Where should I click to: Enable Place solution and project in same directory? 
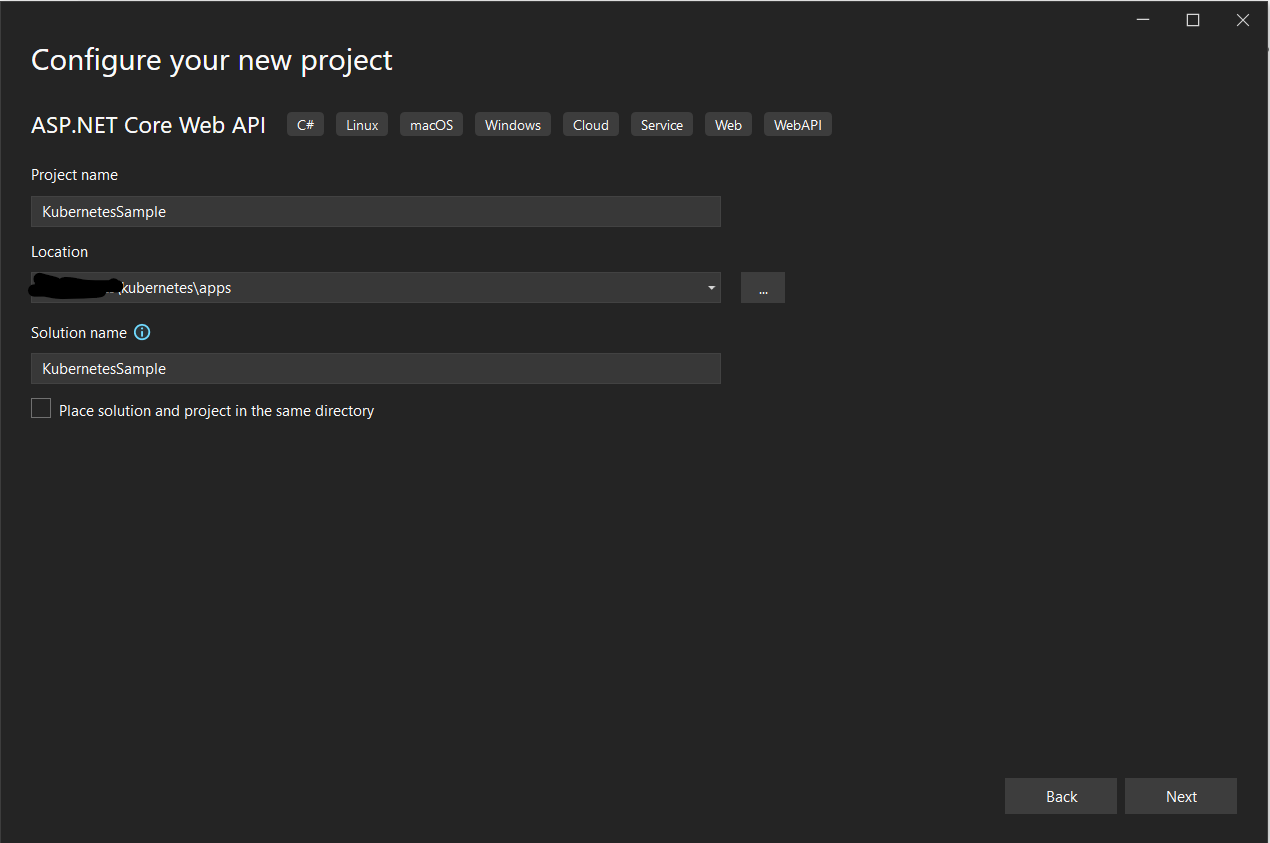coord(41,408)
